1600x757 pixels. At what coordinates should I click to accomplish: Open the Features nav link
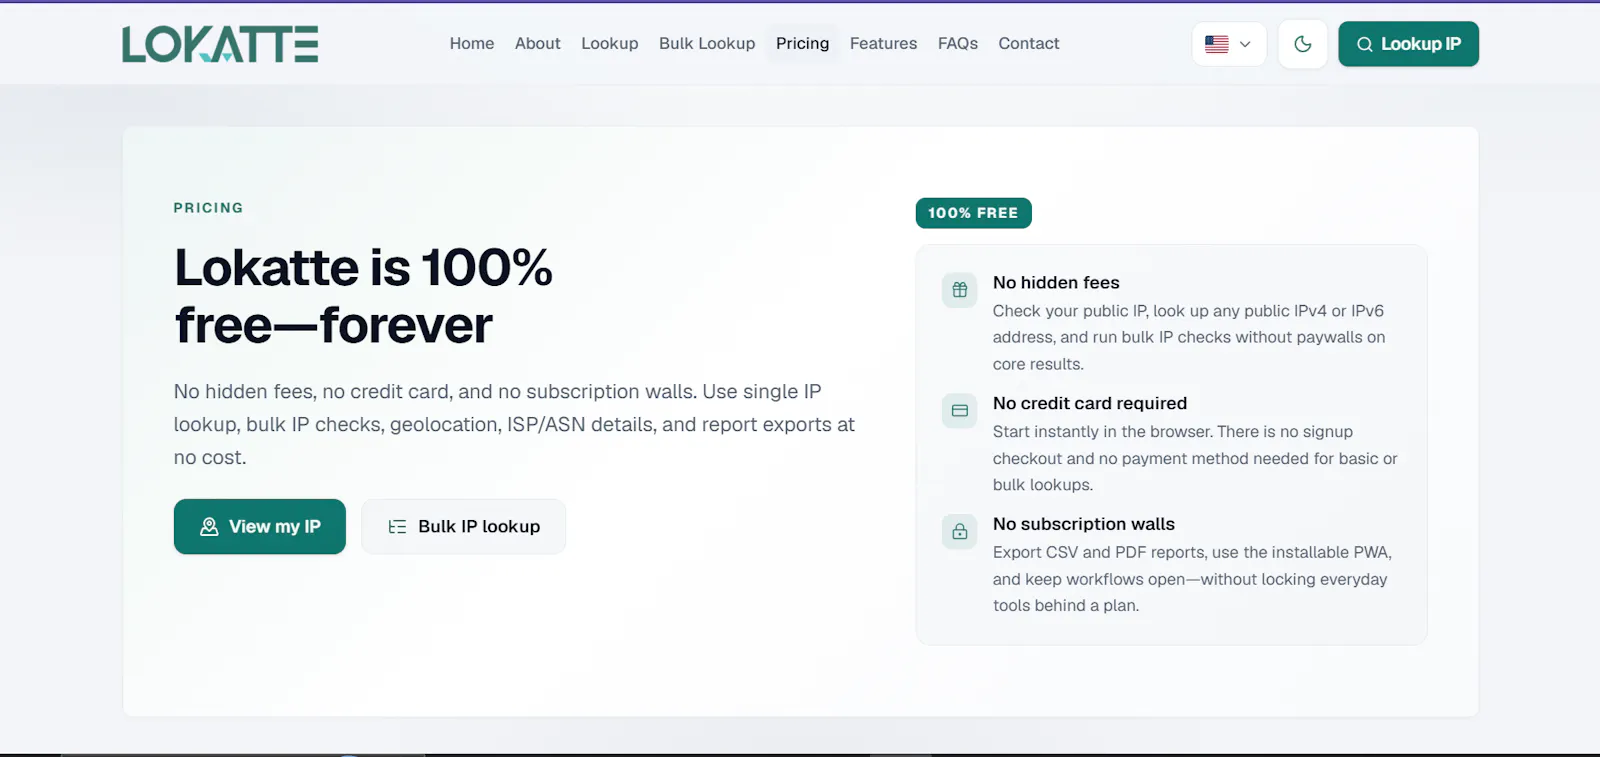tap(884, 44)
